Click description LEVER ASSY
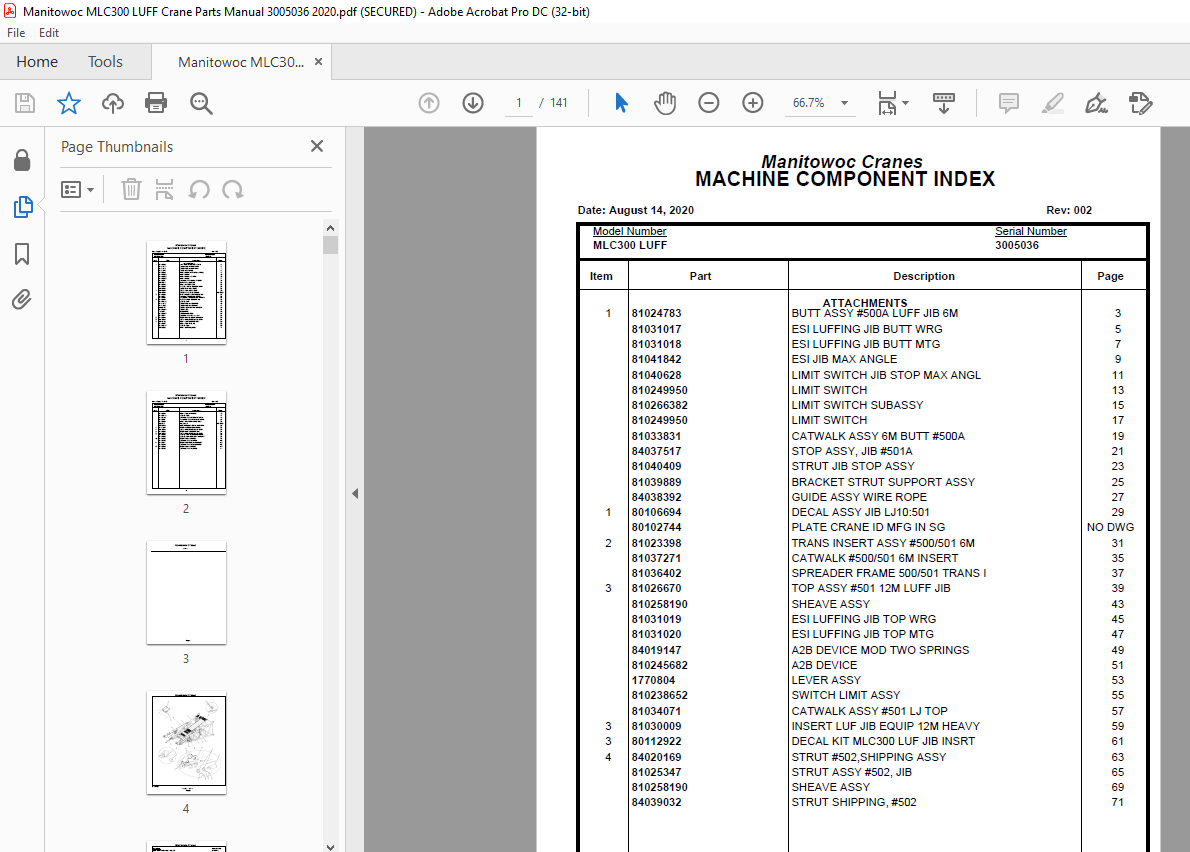Screen dimensions: 1190x852 pyautogui.click(x=826, y=680)
